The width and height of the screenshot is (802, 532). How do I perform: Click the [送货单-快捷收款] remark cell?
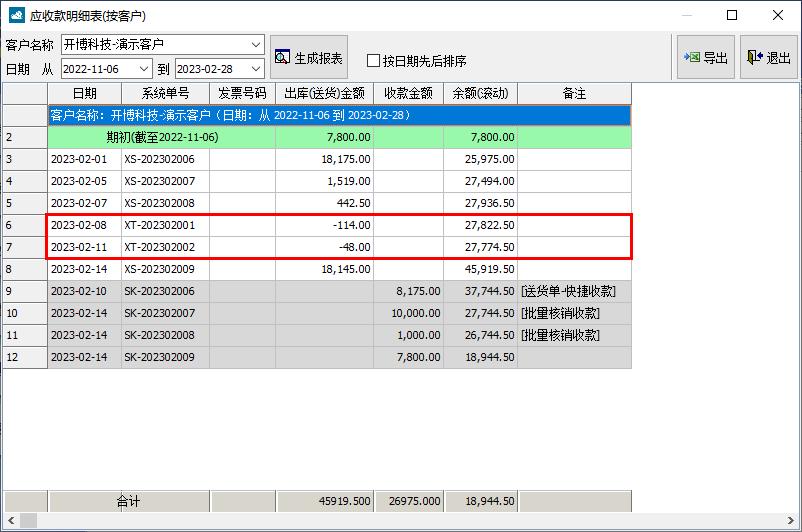(574, 291)
